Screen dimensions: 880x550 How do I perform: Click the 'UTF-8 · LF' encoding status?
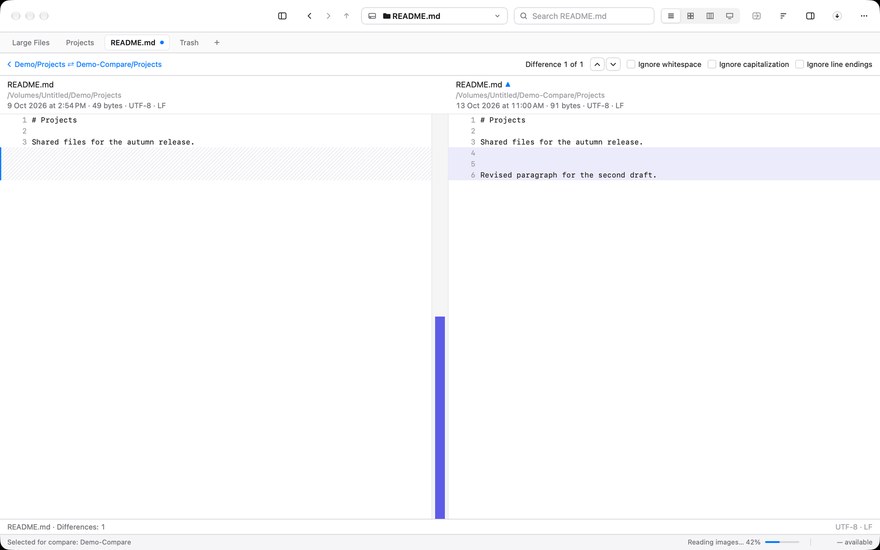[x=854, y=527]
